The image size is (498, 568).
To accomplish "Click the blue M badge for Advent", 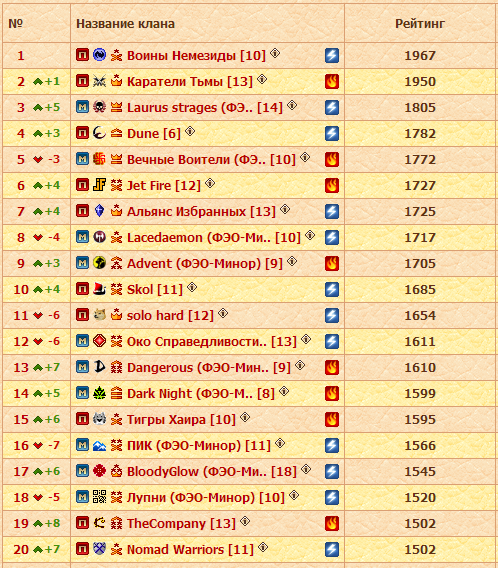I will 83,263.
